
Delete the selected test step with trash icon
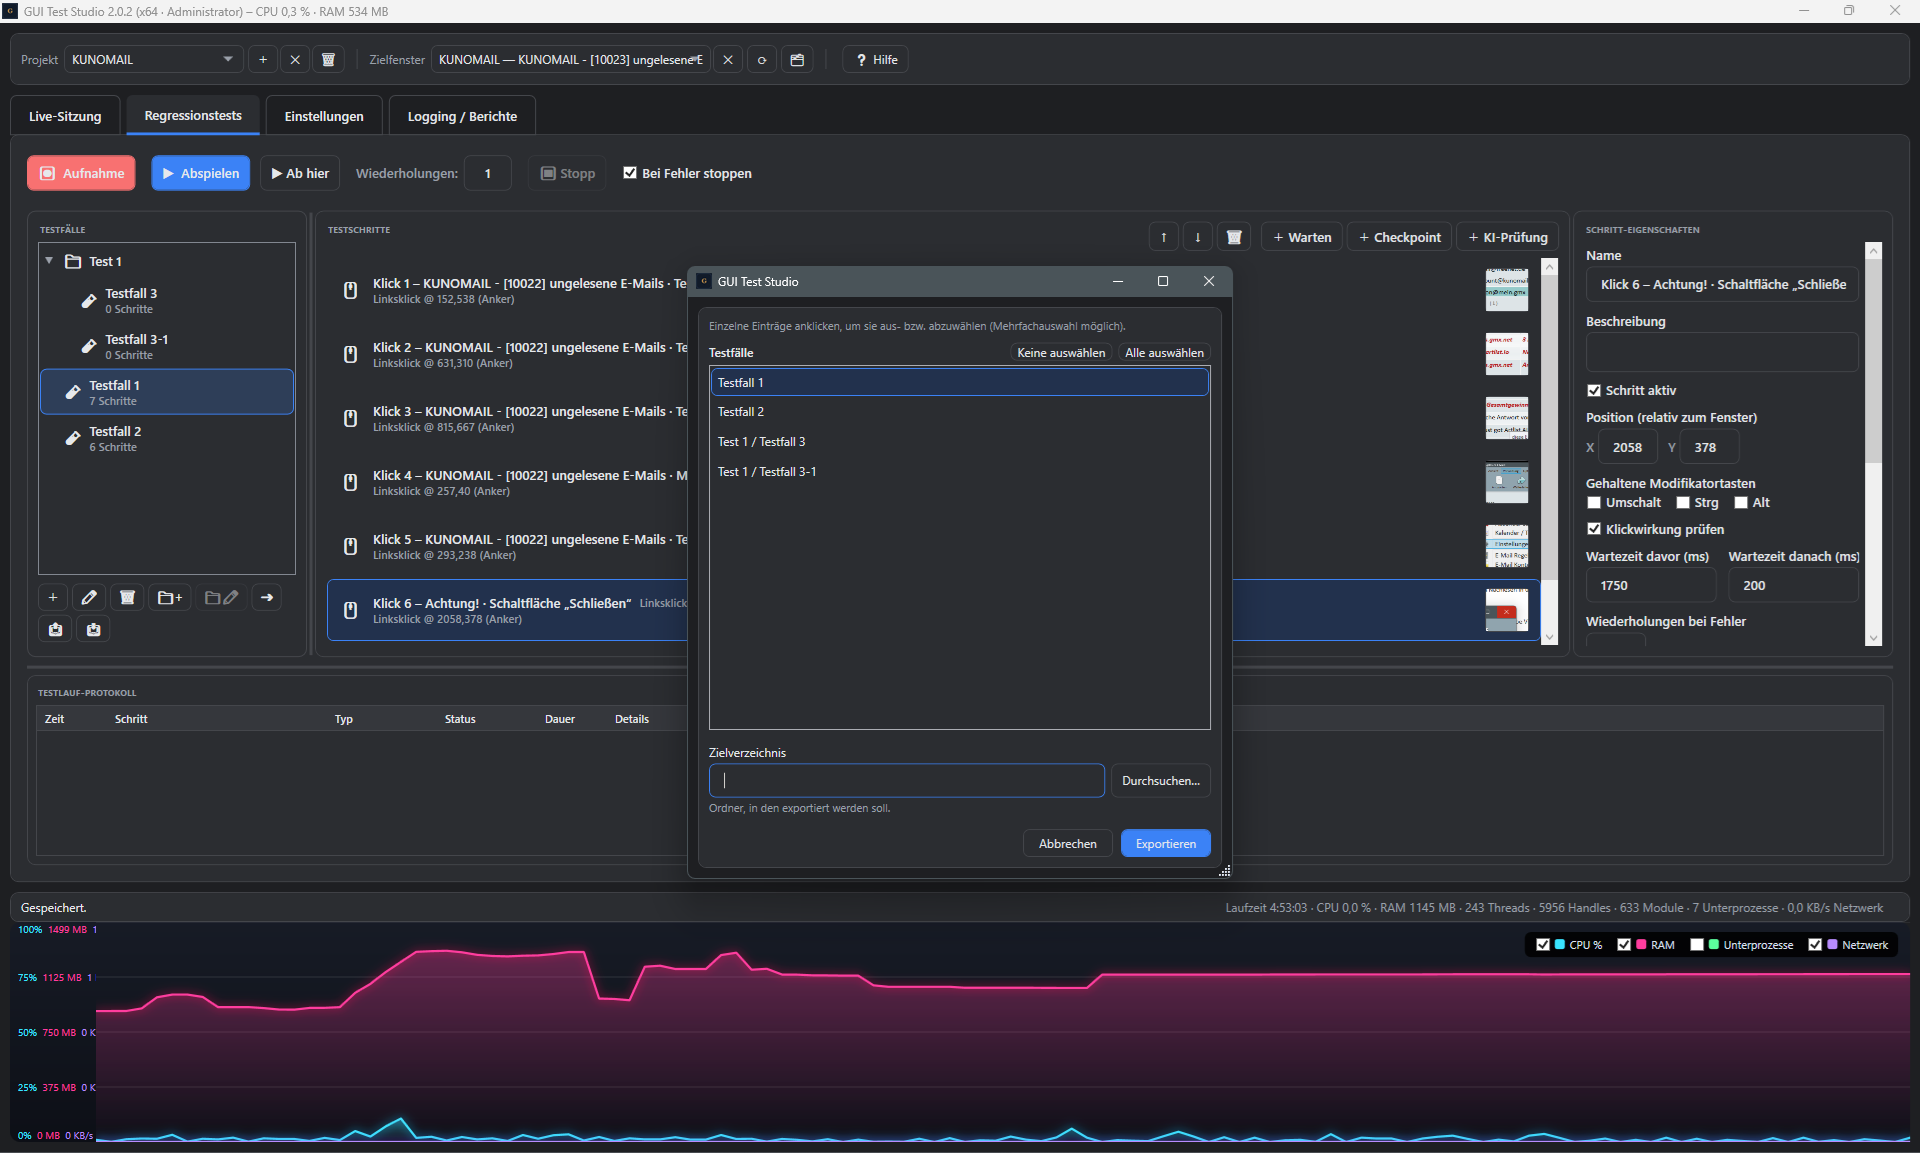point(1234,238)
